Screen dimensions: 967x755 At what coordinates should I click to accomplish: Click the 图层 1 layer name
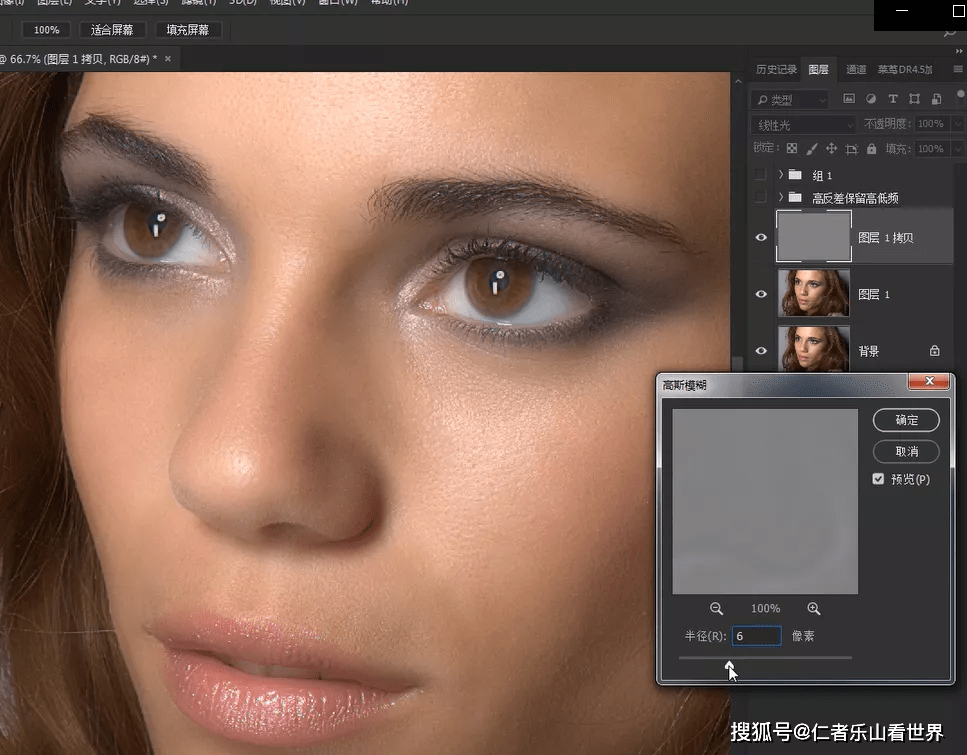(874, 294)
